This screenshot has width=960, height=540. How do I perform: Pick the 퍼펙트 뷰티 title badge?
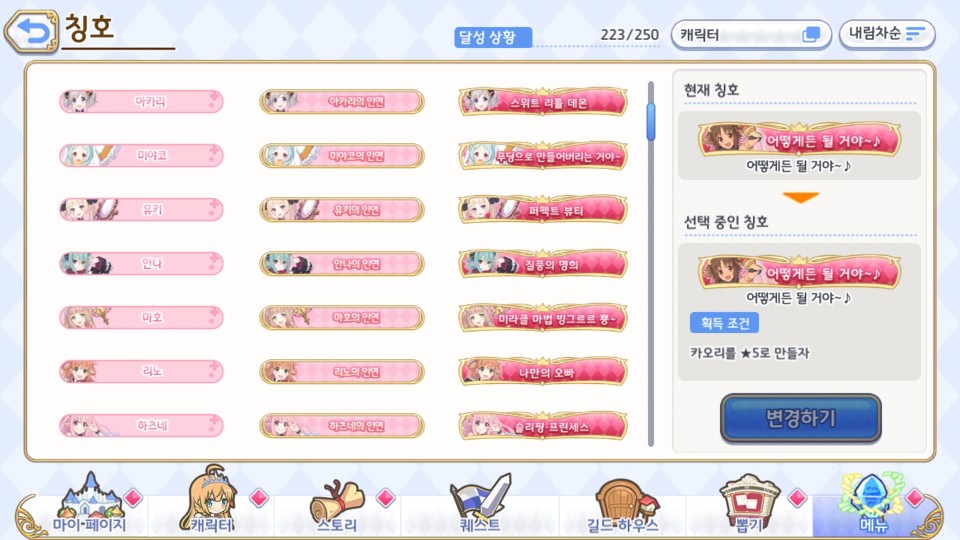pyautogui.click(x=543, y=211)
